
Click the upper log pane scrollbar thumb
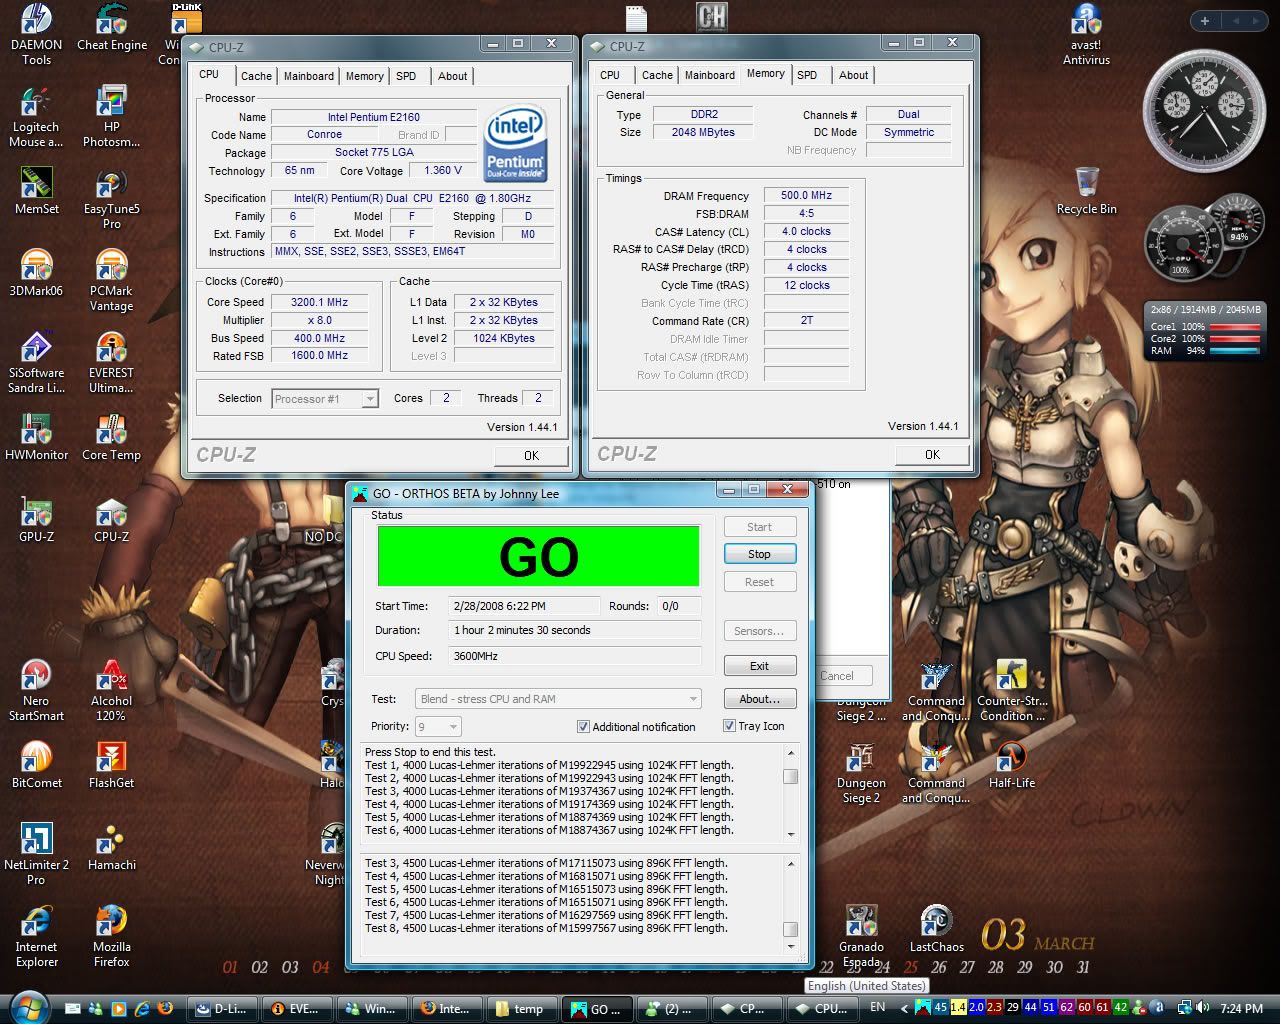click(x=790, y=777)
